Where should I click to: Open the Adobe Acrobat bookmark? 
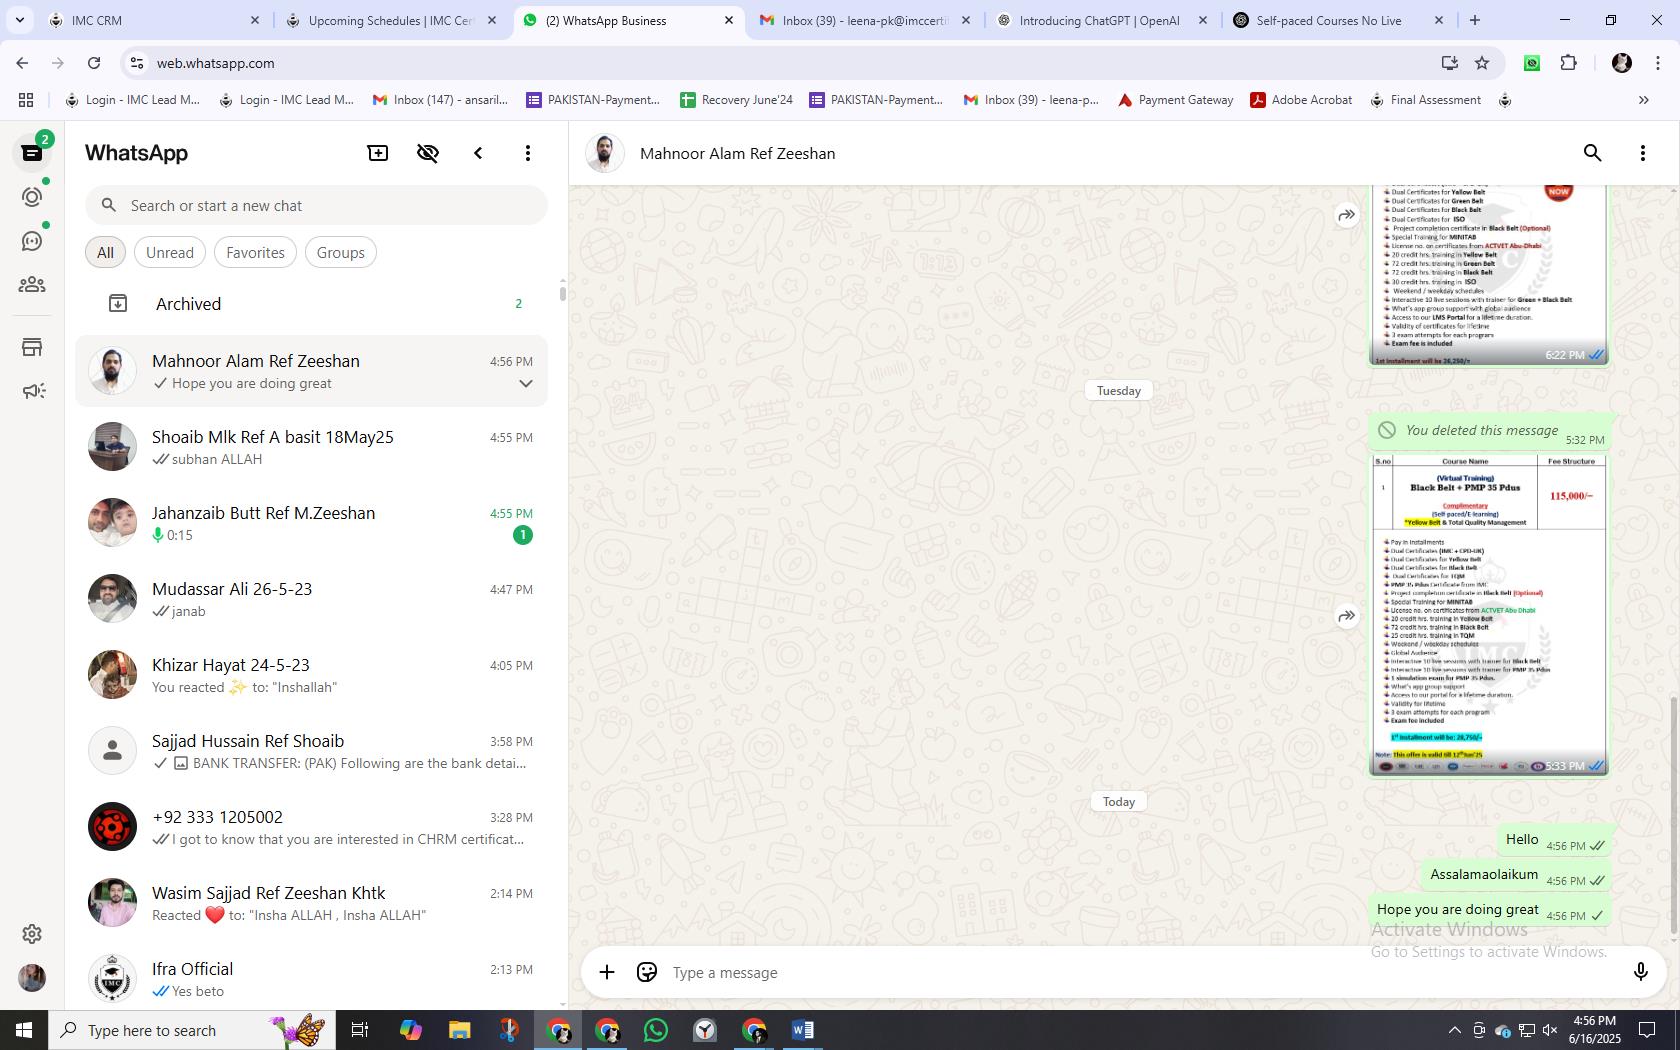[x=1301, y=100]
